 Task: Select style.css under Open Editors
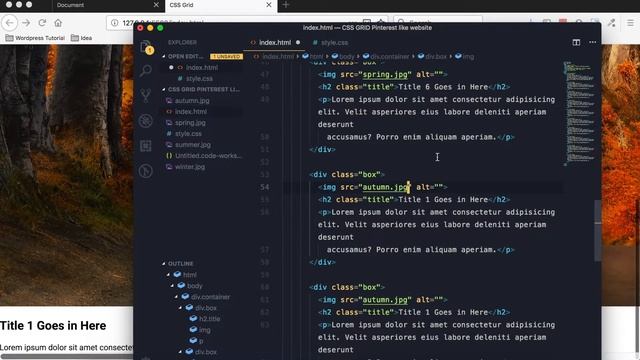coord(199,78)
